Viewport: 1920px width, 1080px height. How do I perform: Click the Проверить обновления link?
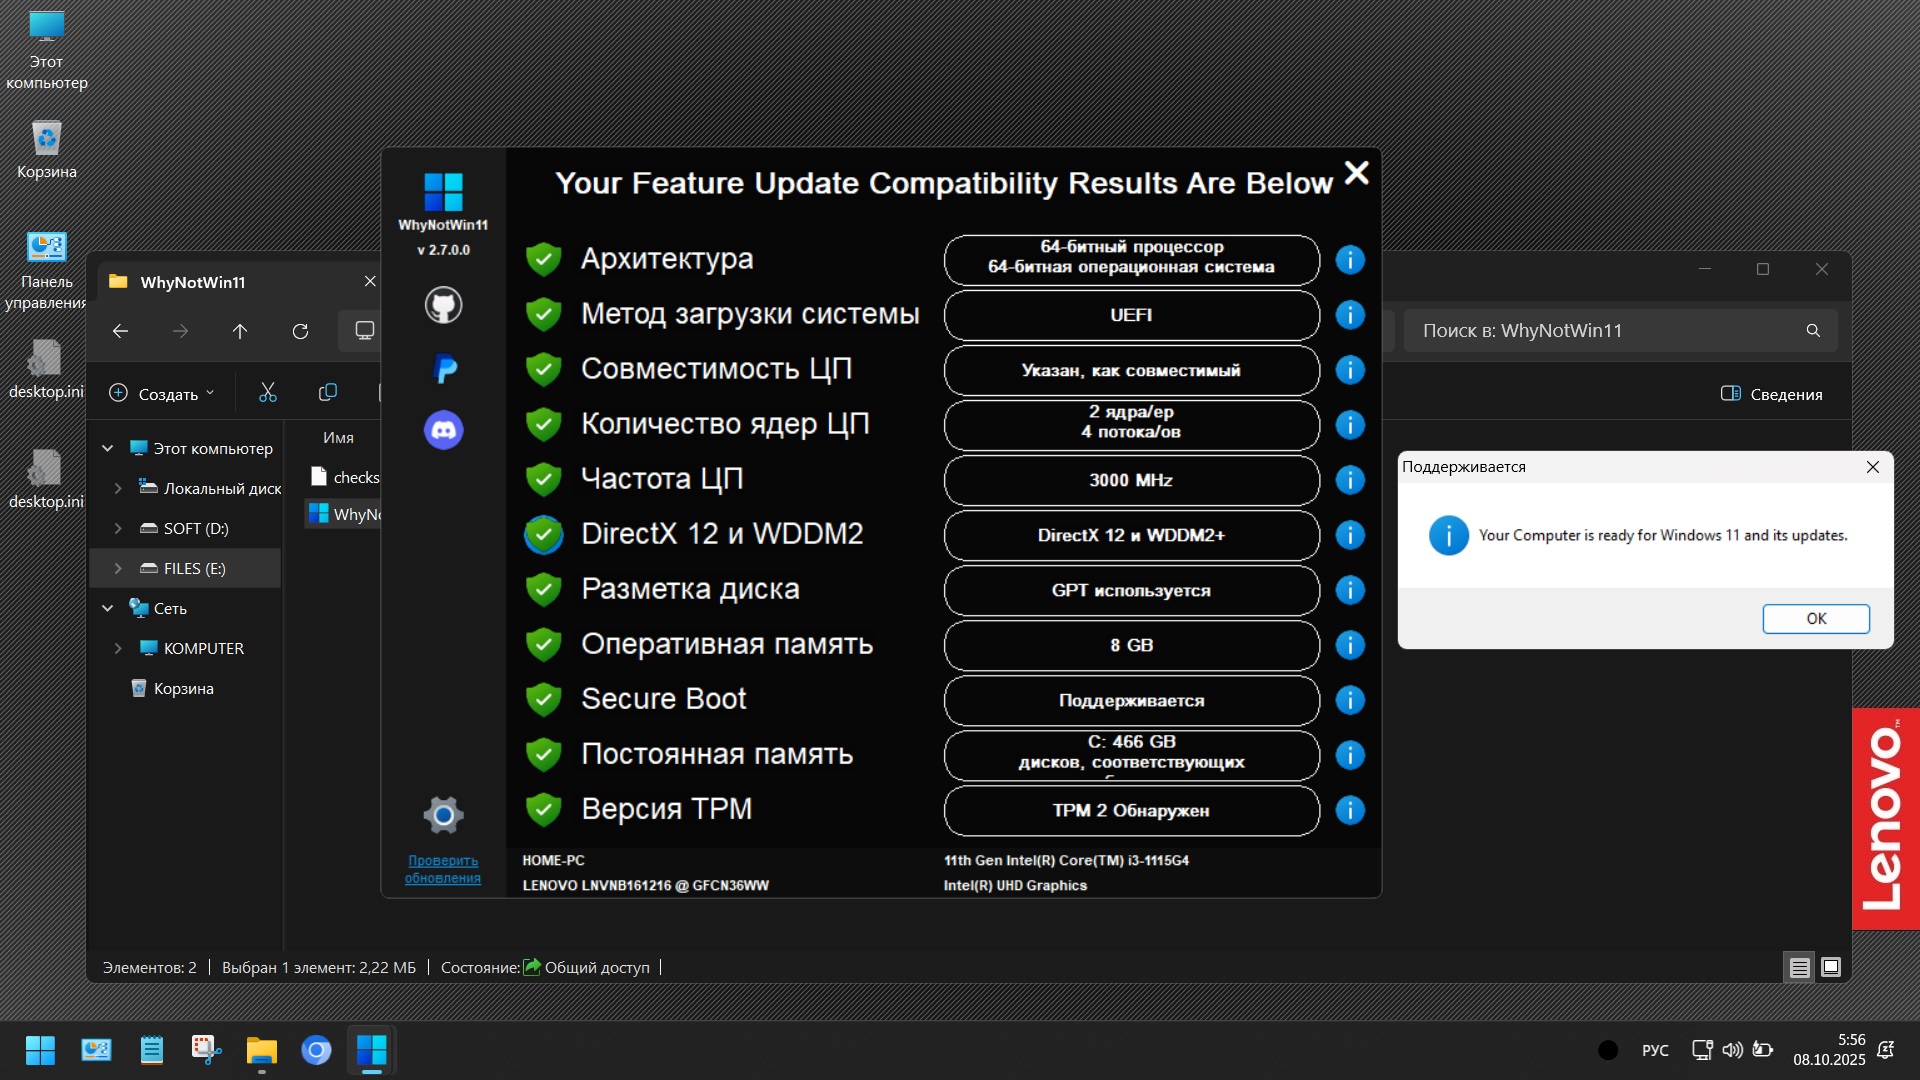point(443,869)
